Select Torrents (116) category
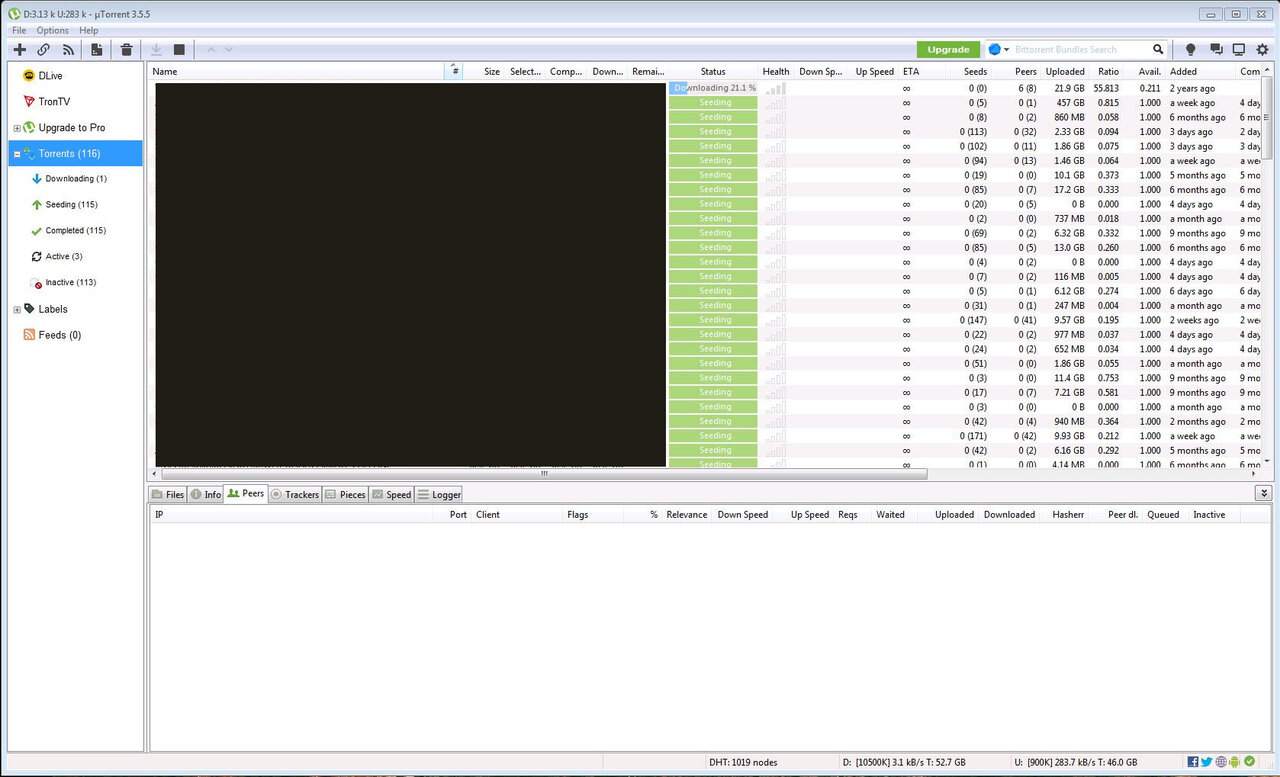 coord(76,154)
